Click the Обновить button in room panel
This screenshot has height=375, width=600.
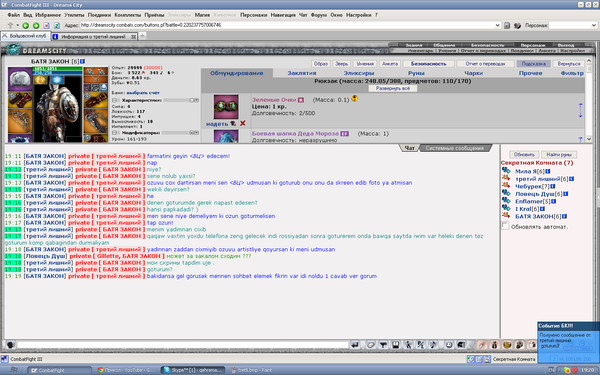click(524, 155)
